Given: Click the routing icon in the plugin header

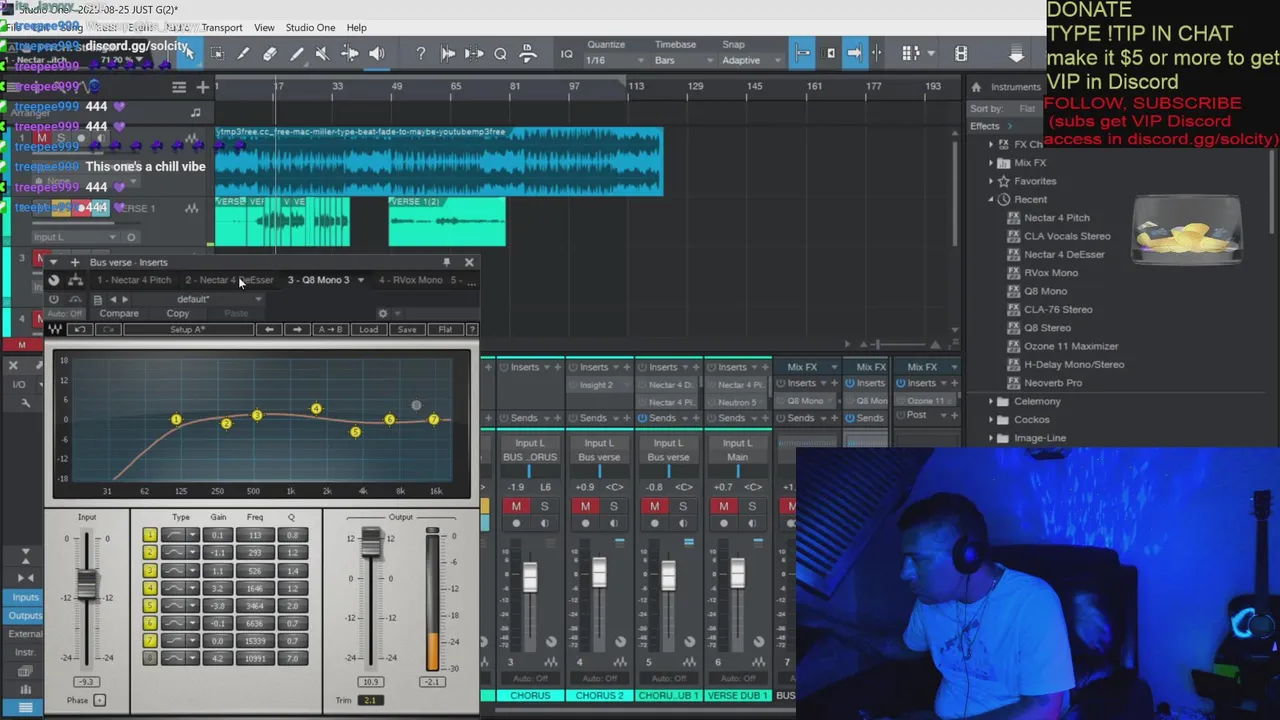Looking at the screenshot, I should pyautogui.click(x=75, y=280).
